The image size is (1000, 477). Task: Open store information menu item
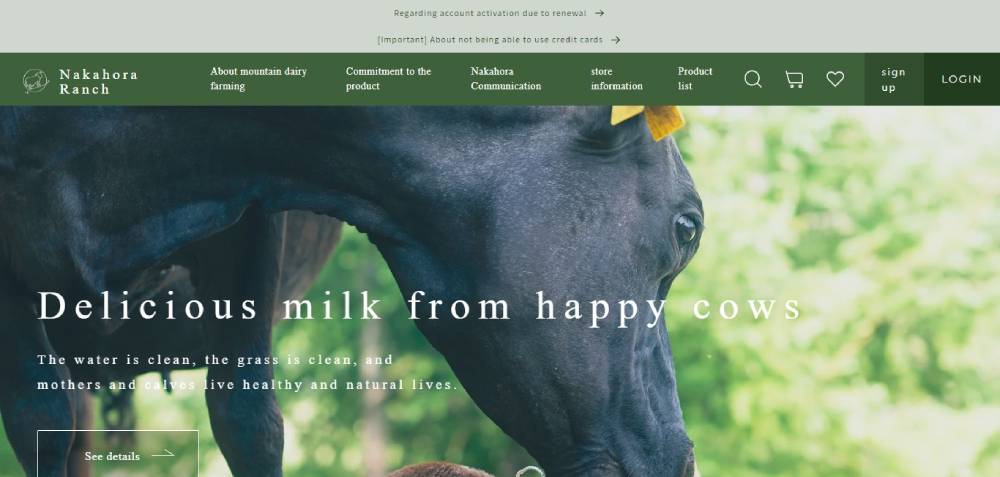617,78
